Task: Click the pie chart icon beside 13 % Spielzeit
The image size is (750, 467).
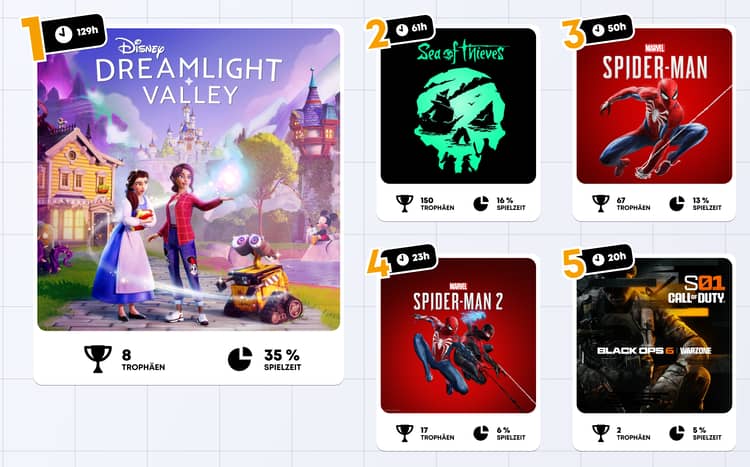Action: pyautogui.click(x=676, y=203)
